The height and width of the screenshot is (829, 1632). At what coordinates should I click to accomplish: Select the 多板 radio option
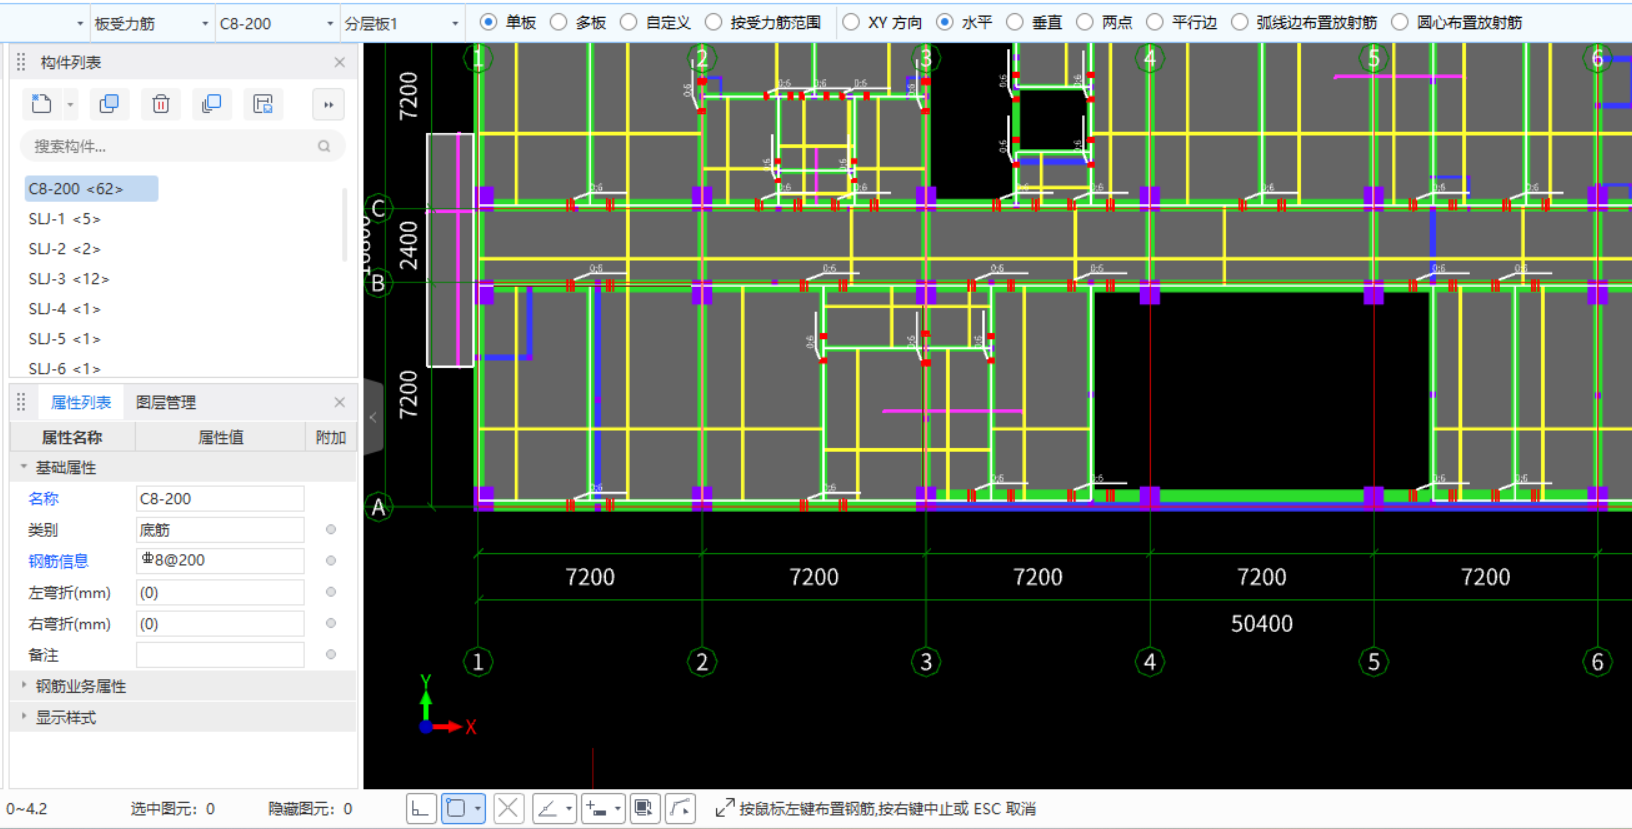559,22
